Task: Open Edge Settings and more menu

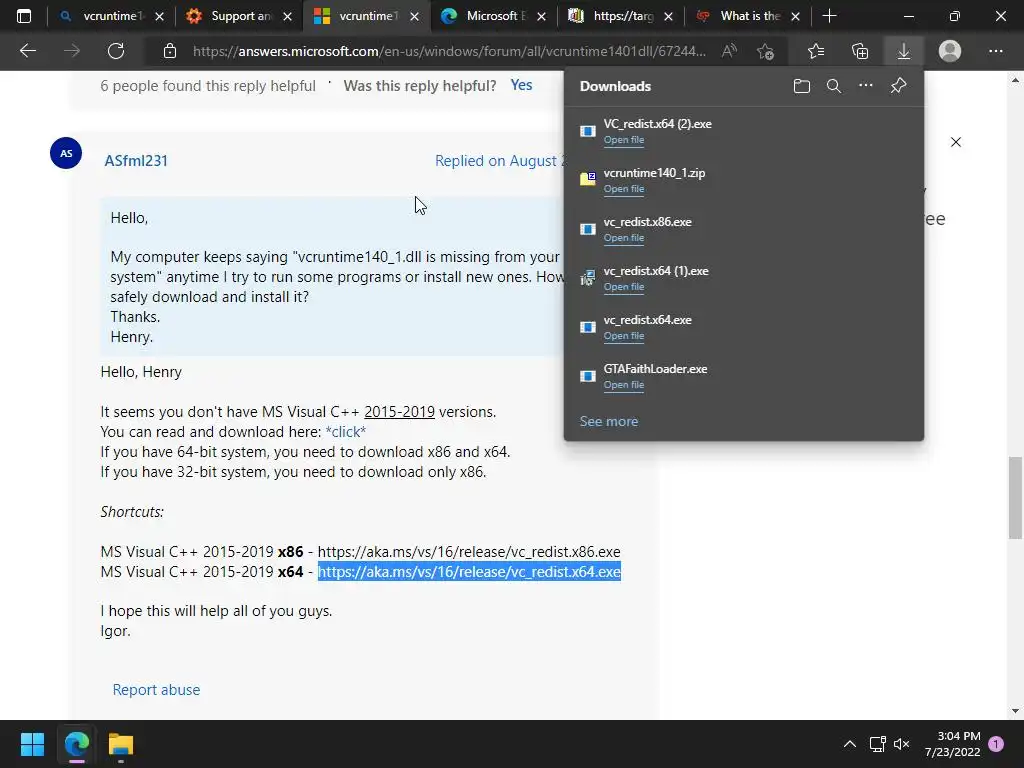Action: pos(995,51)
